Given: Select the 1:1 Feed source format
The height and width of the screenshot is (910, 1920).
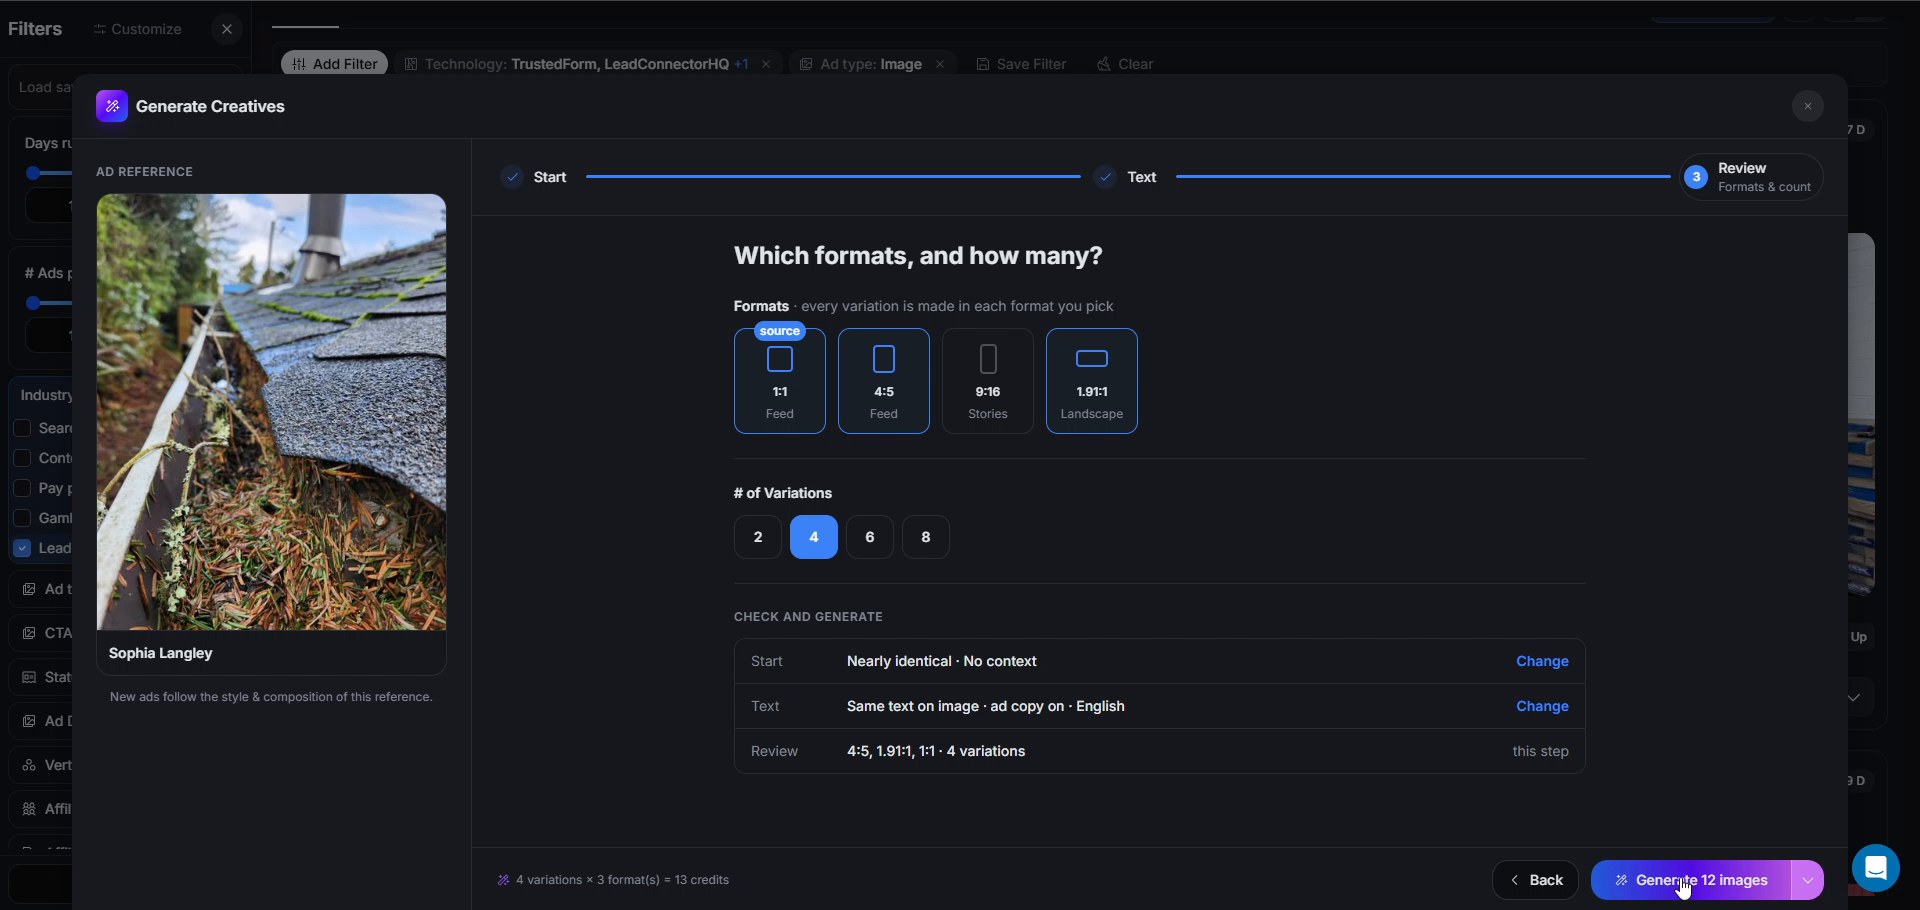Looking at the screenshot, I should tap(780, 381).
